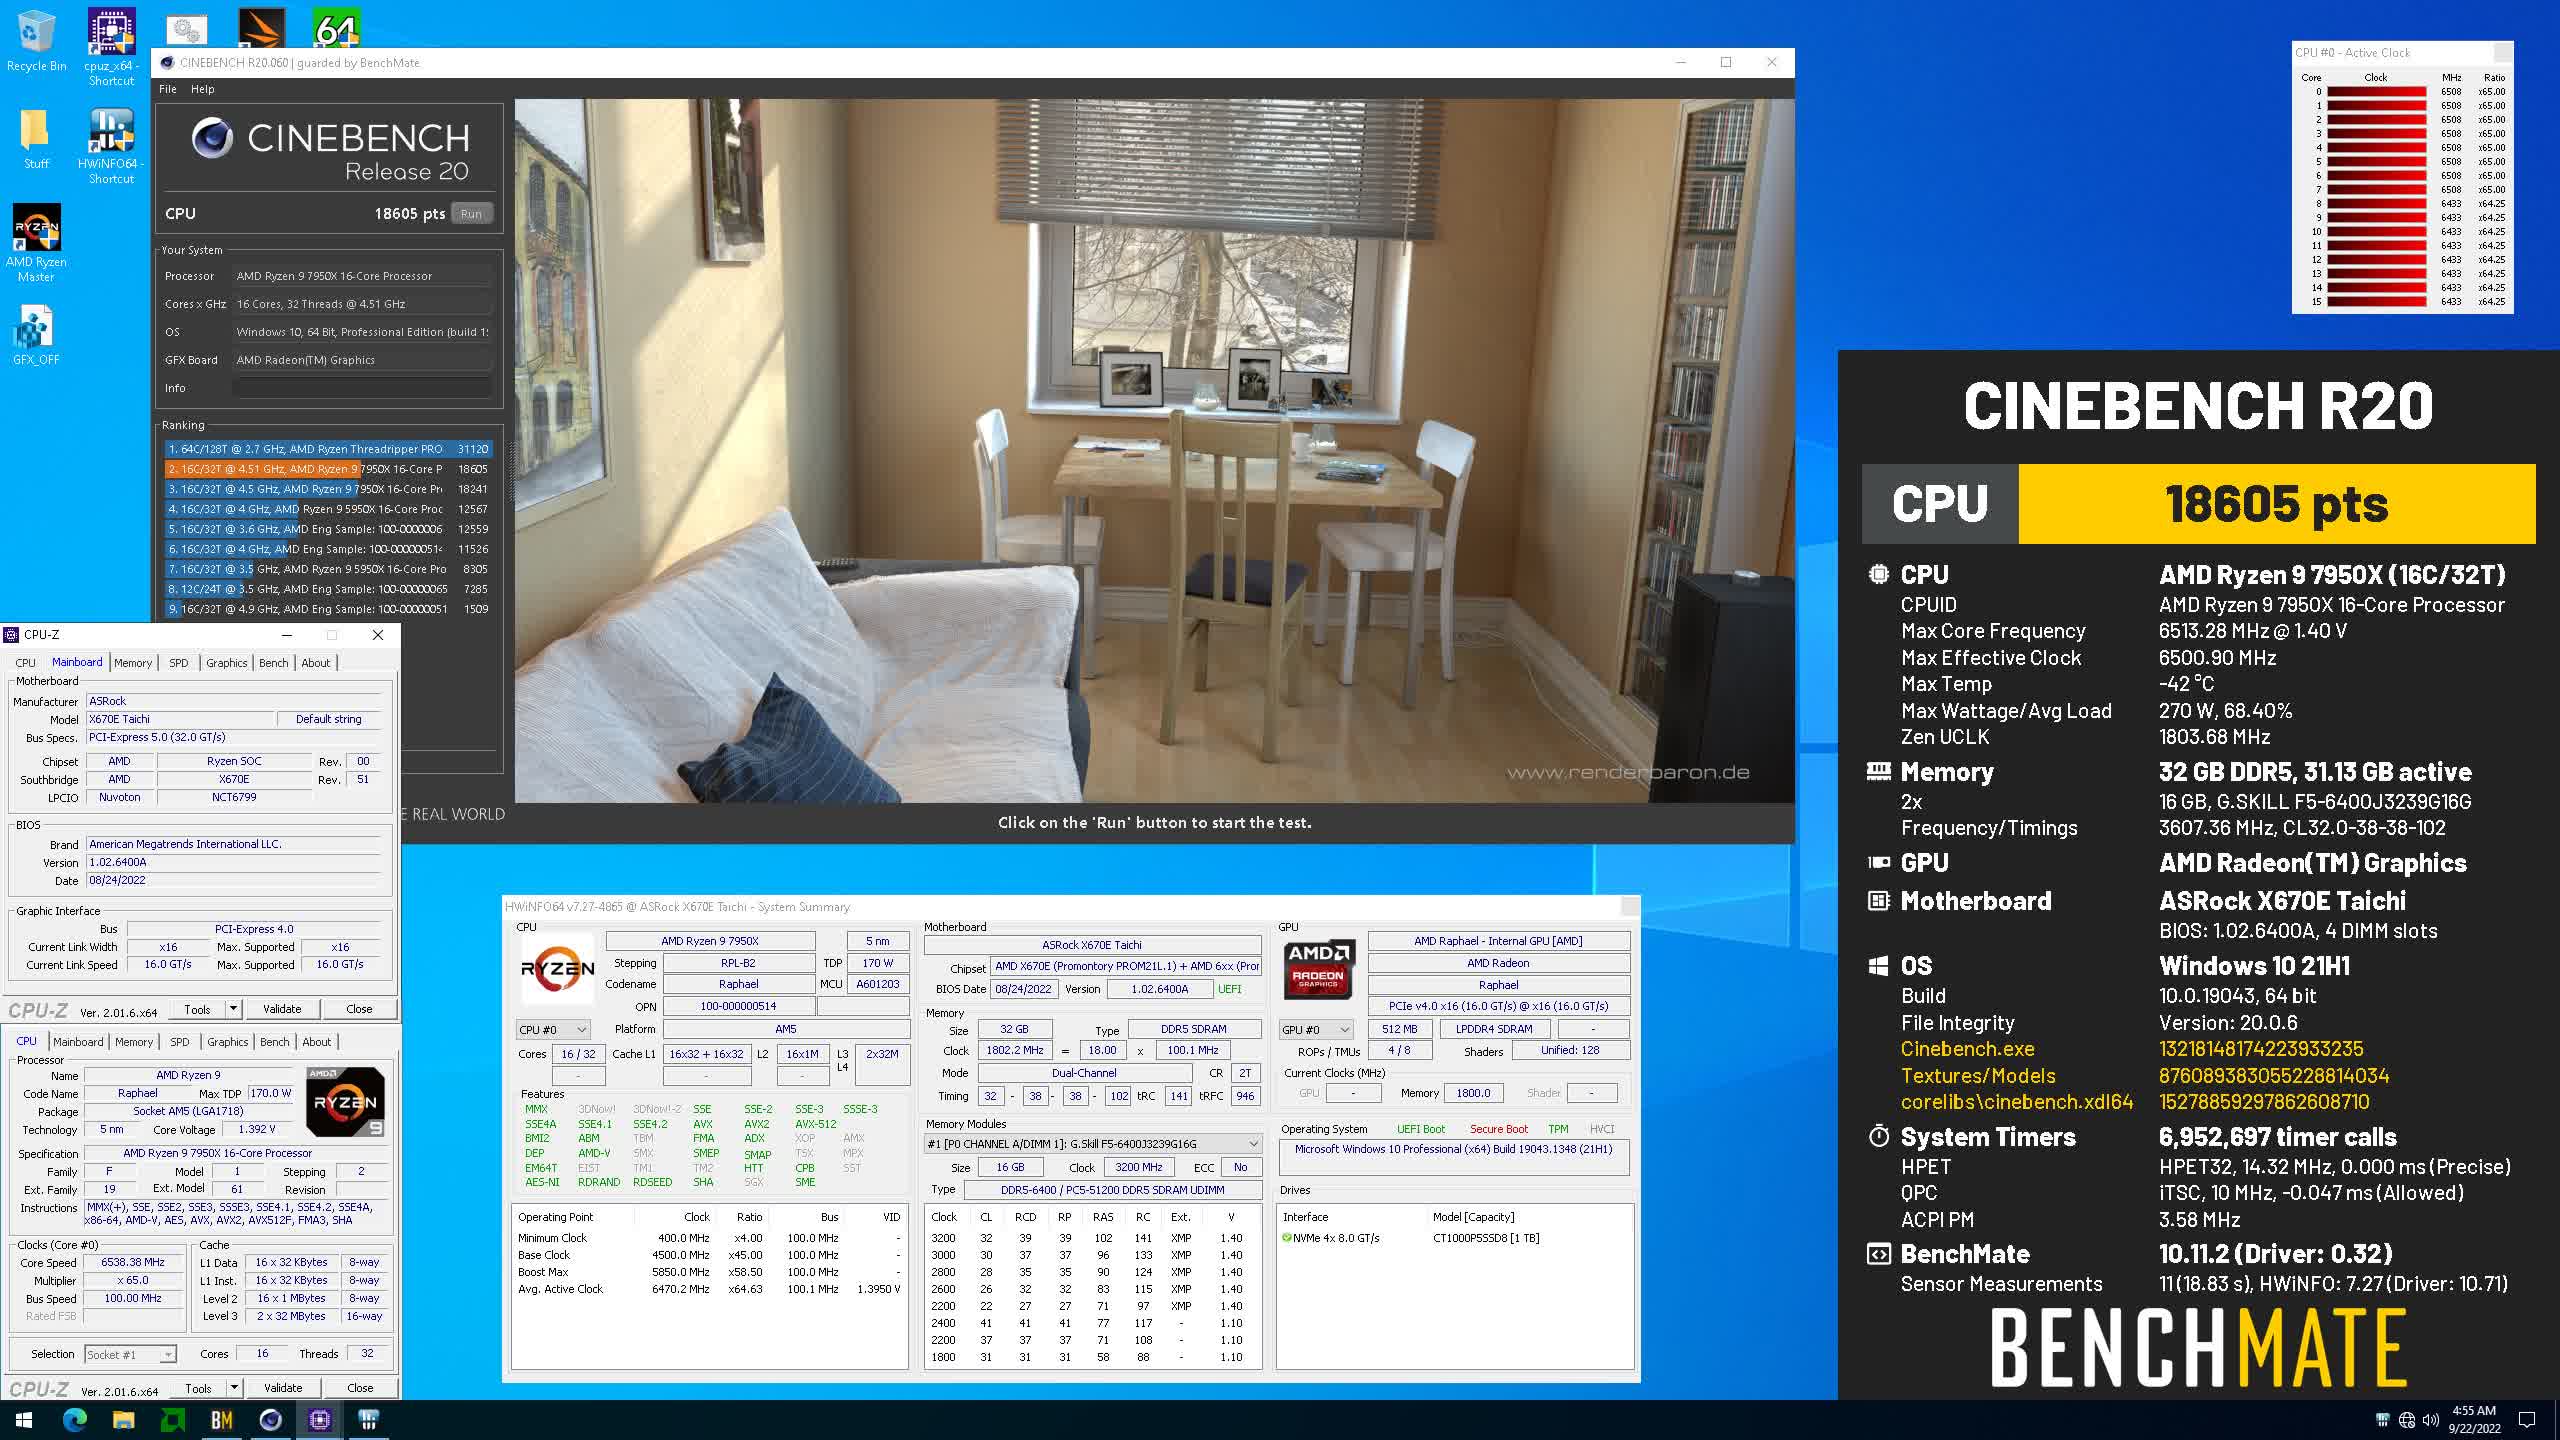Screen dimensions: 2560x1440
Task: Select Mainboard tab in lower CPU-Z window
Action: 78,1042
